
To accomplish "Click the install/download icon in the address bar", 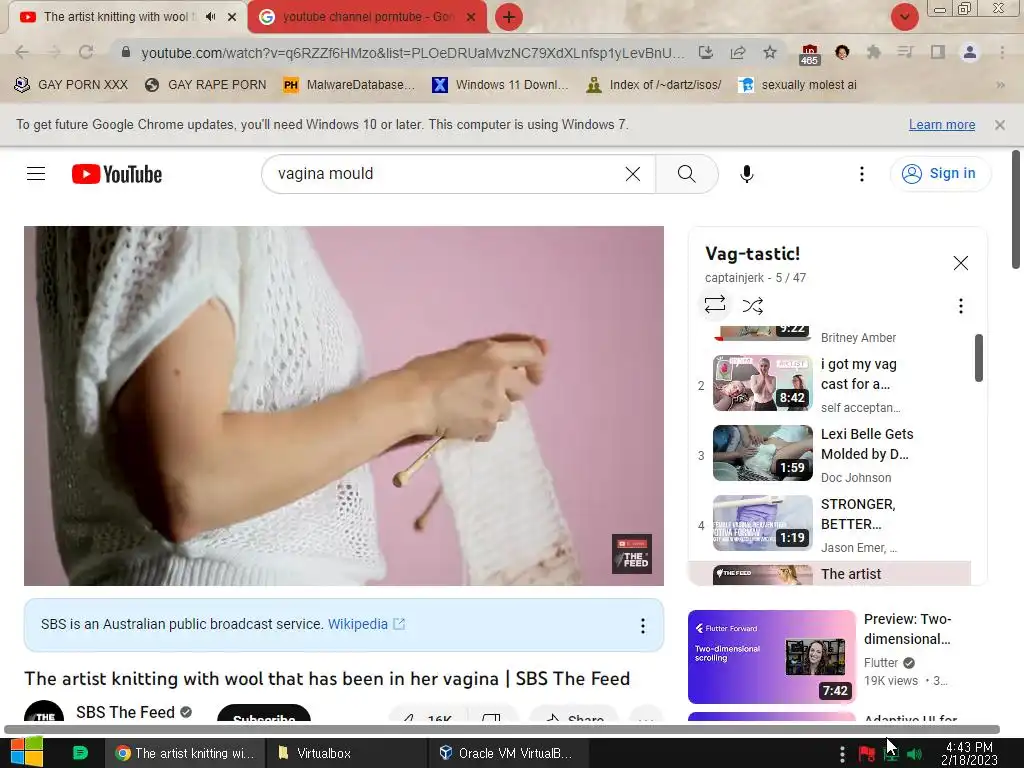I will tap(705, 52).
